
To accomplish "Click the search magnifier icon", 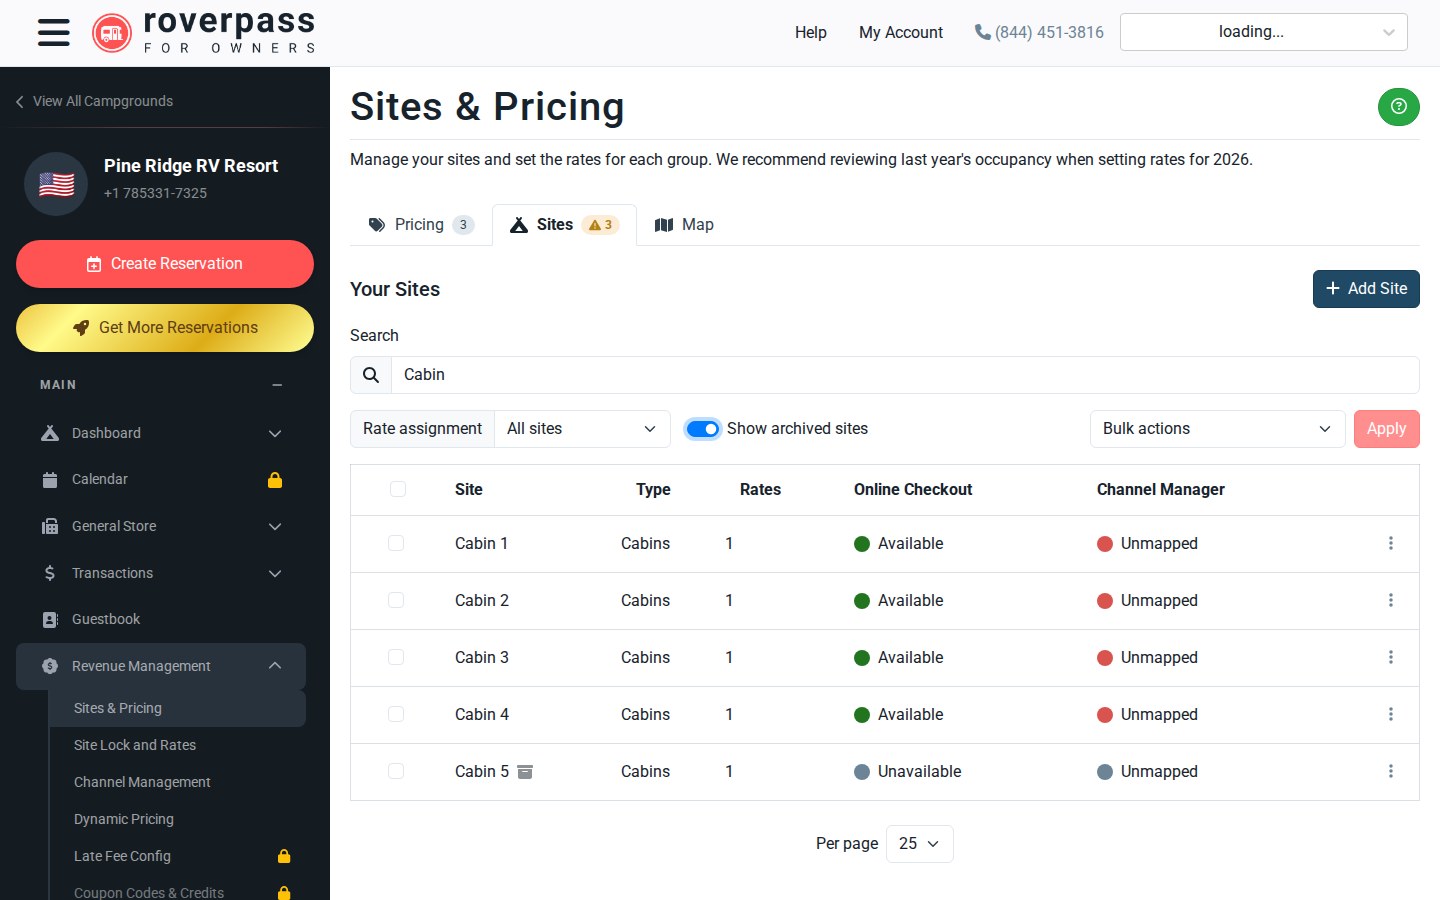I will click(x=371, y=375).
